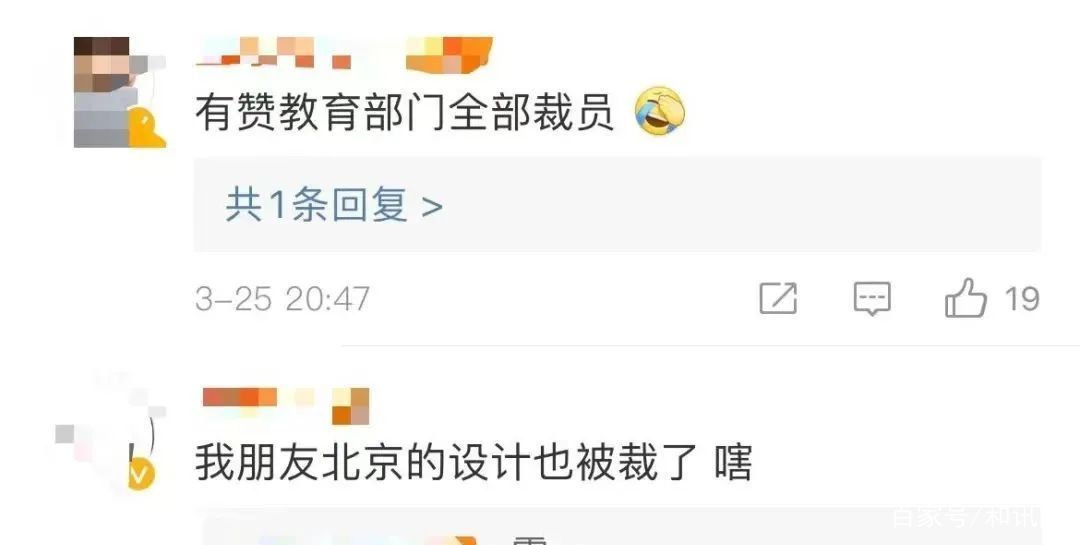Image resolution: width=1080 pixels, height=545 pixels.
Task: Expand replies via '共1条回复 >'
Action: [x=334, y=205]
